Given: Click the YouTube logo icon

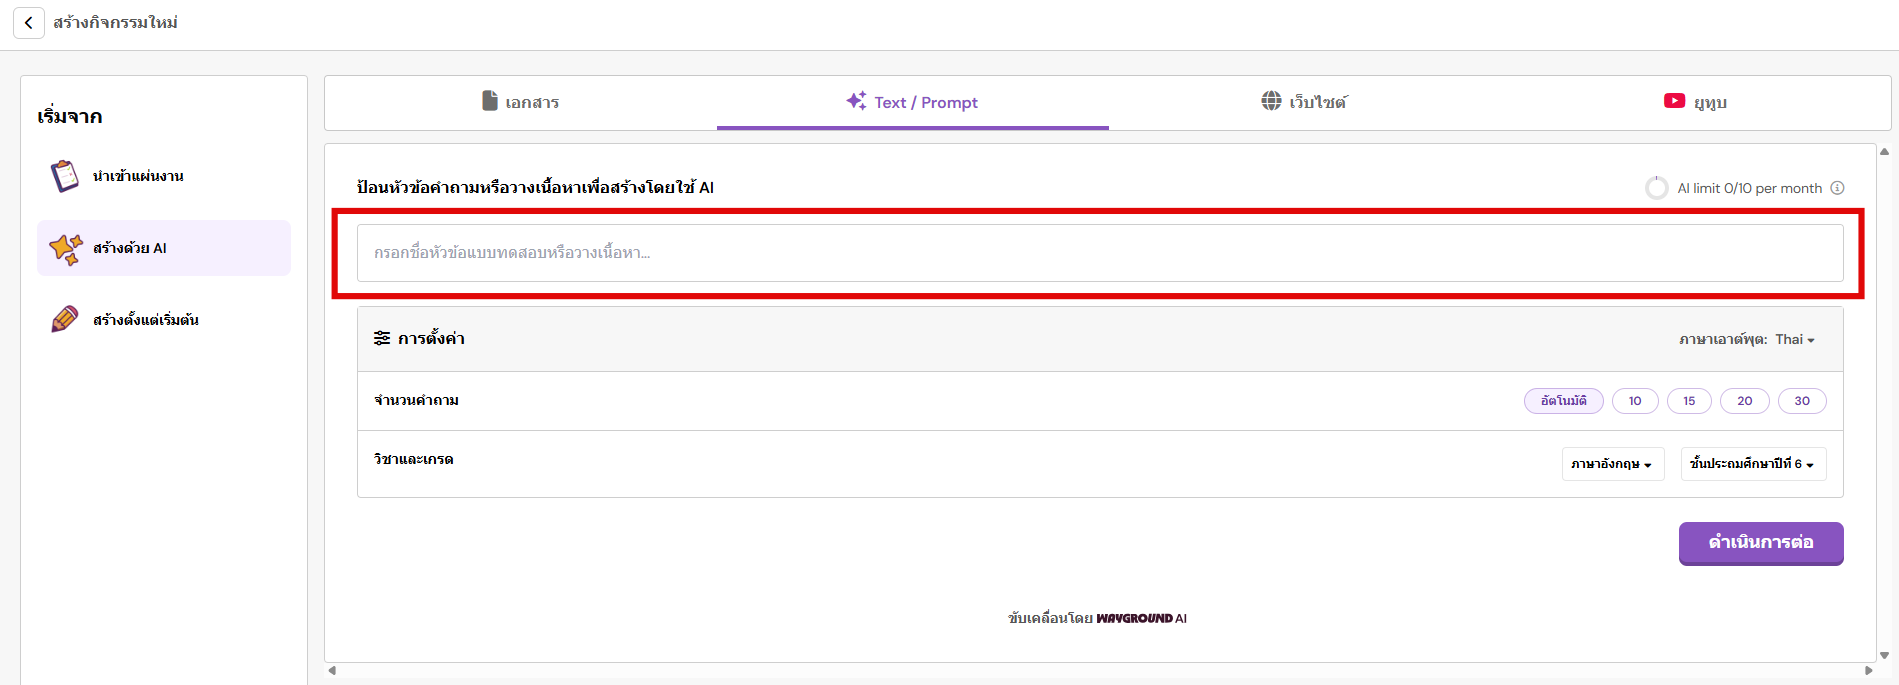Looking at the screenshot, I should point(1674,101).
